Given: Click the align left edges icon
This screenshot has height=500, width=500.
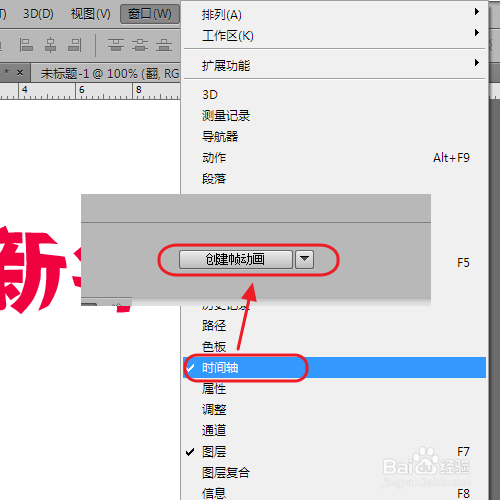Looking at the screenshot, I should coord(26,45).
